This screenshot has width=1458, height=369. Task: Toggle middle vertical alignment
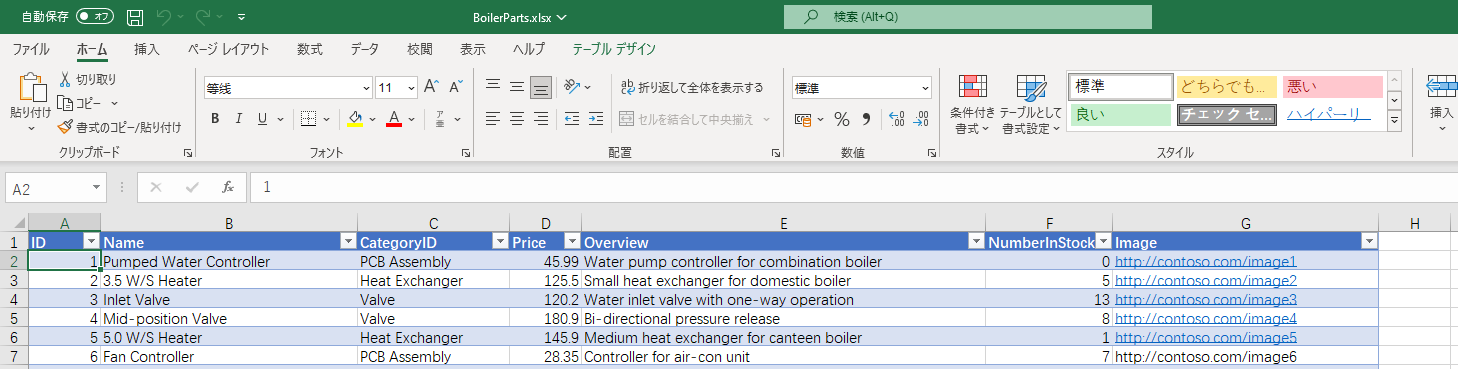[517, 87]
